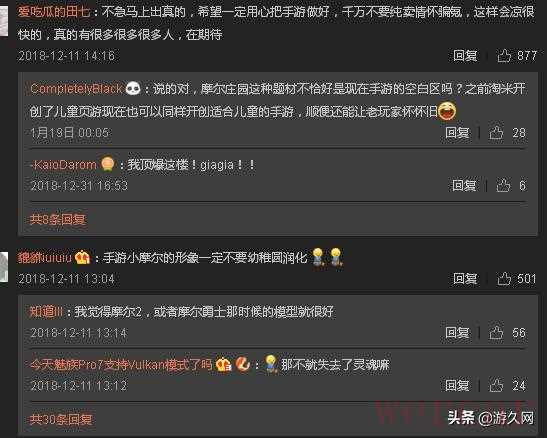
Task: Like KaioDarom's reply with 6 likes
Action: click(x=503, y=185)
